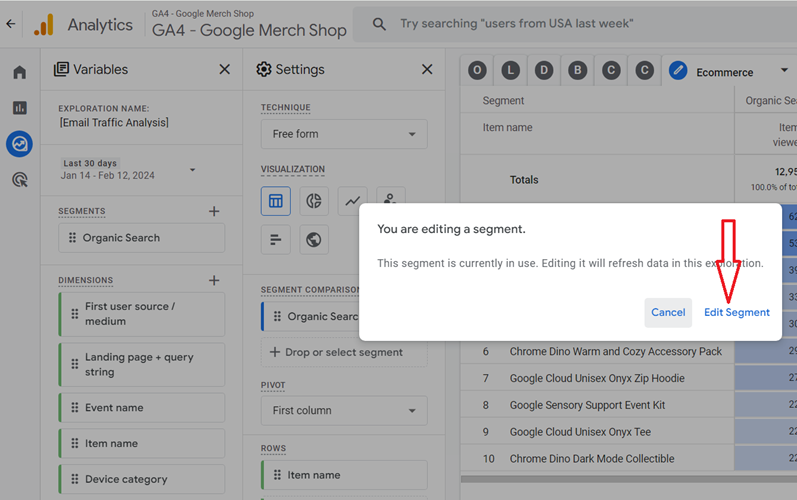The width and height of the screenshot is (797, 500).
Task: Click the Analytics logo icon
Action: tap(44, 25)
